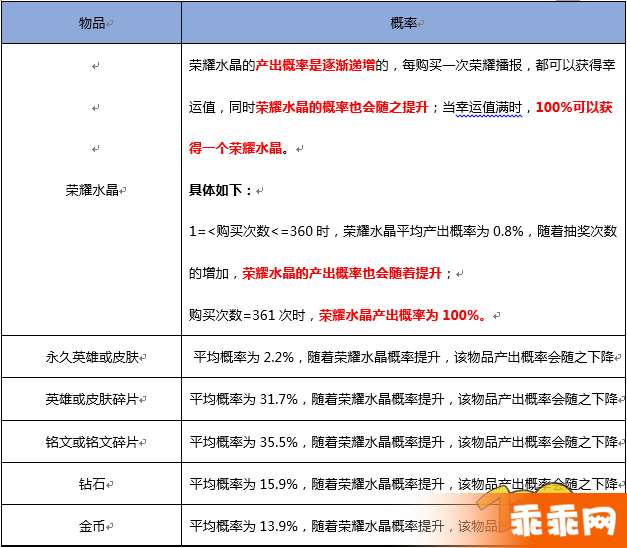Click the 物品 column header
Image resolution: width=627 pixels, height=548 pixels.
click(92, 23)
